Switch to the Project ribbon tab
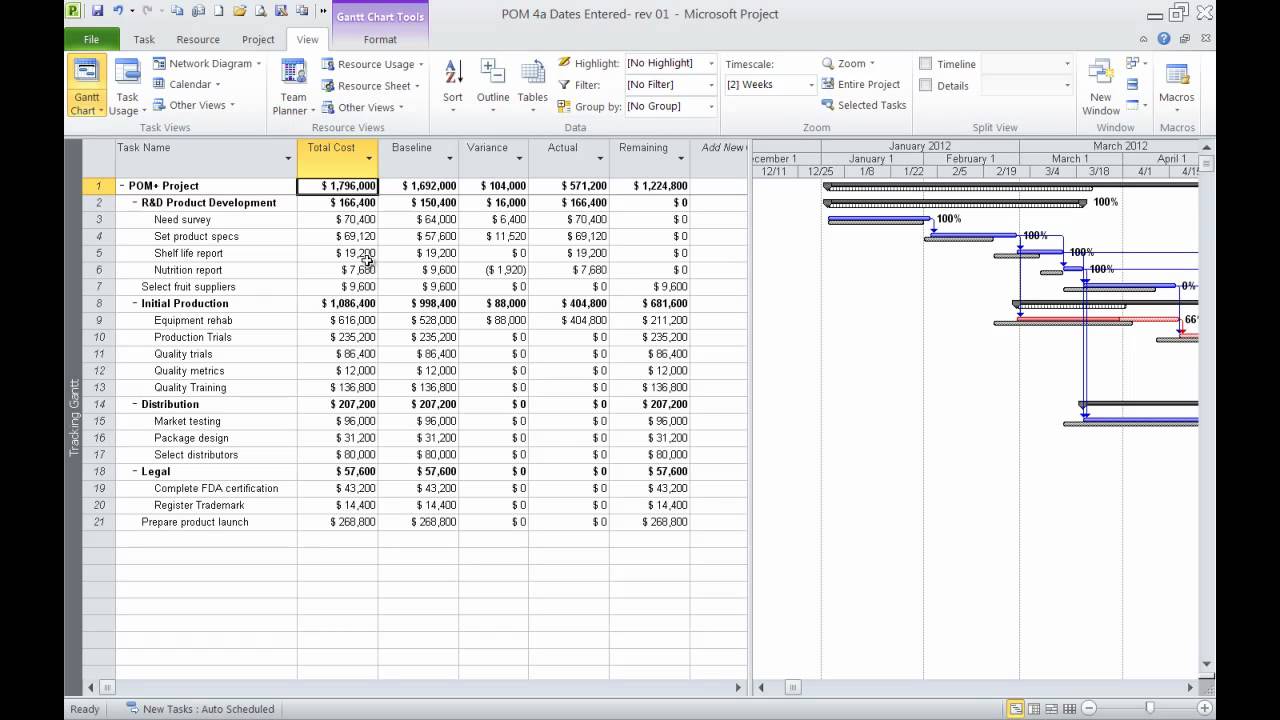Viewport: 1280px width, 720px height. point(258,39)
